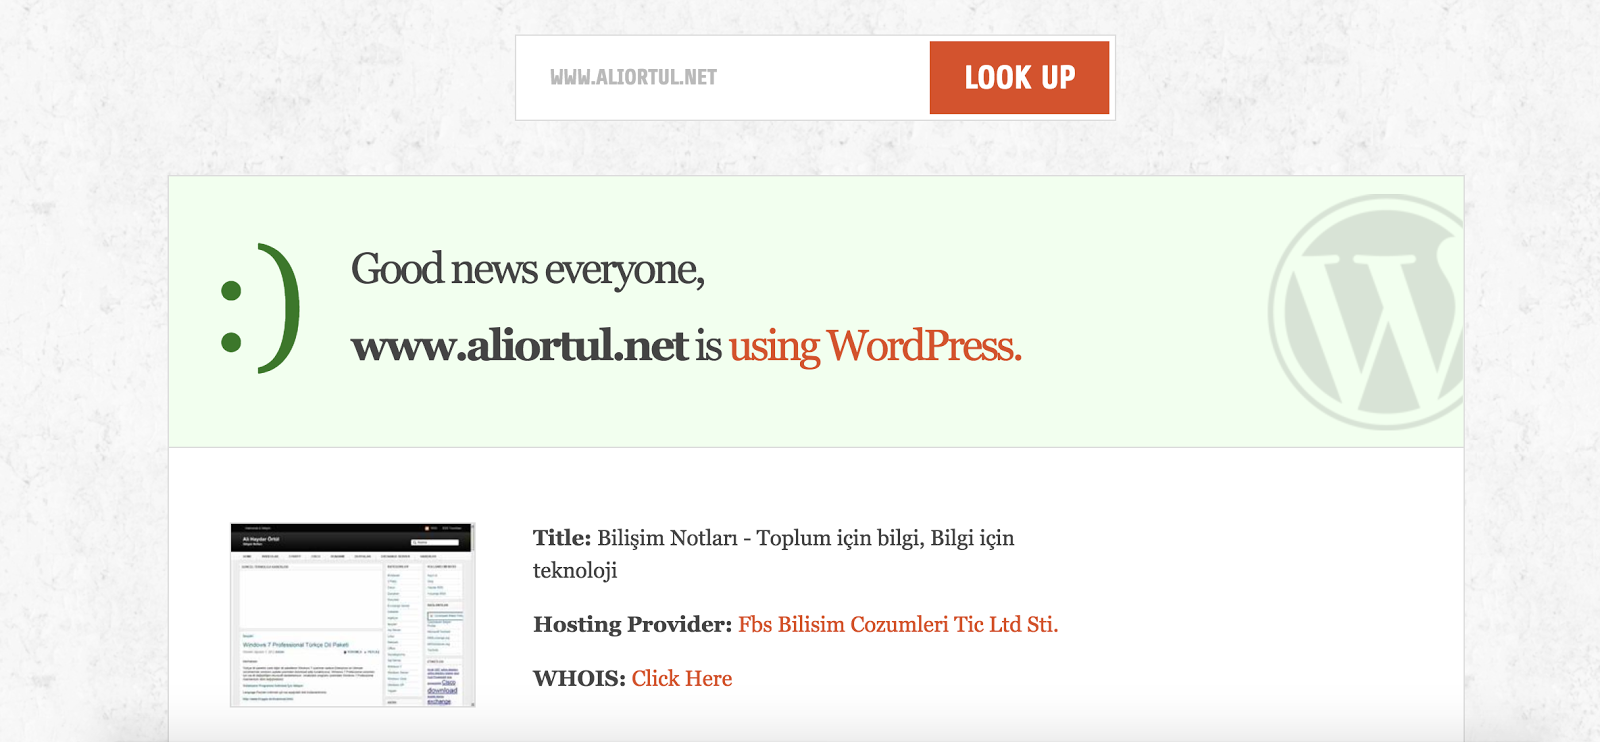Select the 'www.aliortul.net' bold domain text
The image size is (1600, 742).
pyautogui.click(x=519, y=347)
